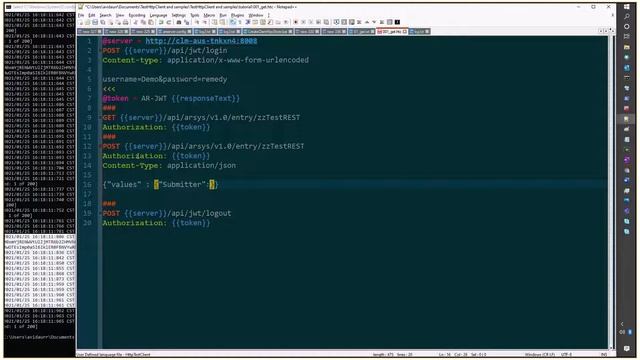Screen dimensions: 640x360
Task: Click line number 20 in the margin
Action: click(x=88, y=223)
